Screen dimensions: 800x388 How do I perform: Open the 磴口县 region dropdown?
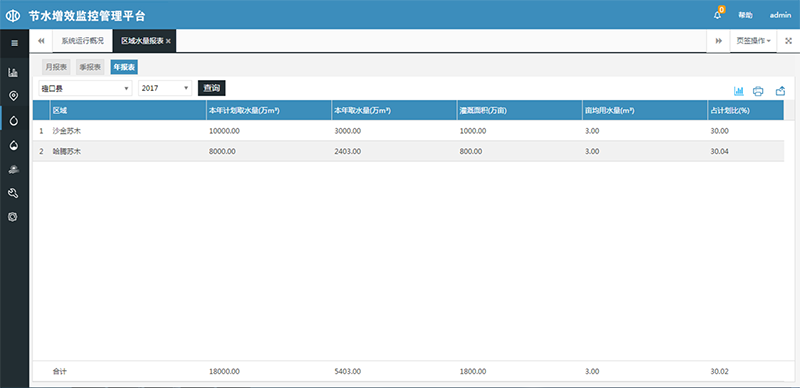tap(85, 88)
